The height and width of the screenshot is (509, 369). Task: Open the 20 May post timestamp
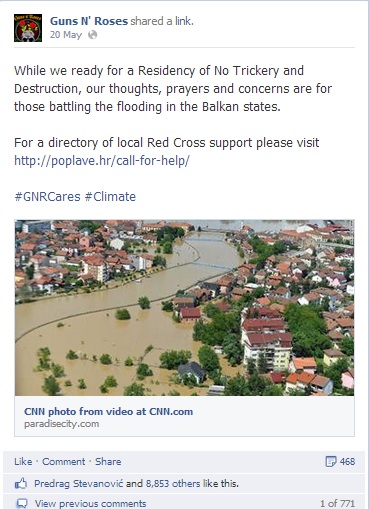66,35
